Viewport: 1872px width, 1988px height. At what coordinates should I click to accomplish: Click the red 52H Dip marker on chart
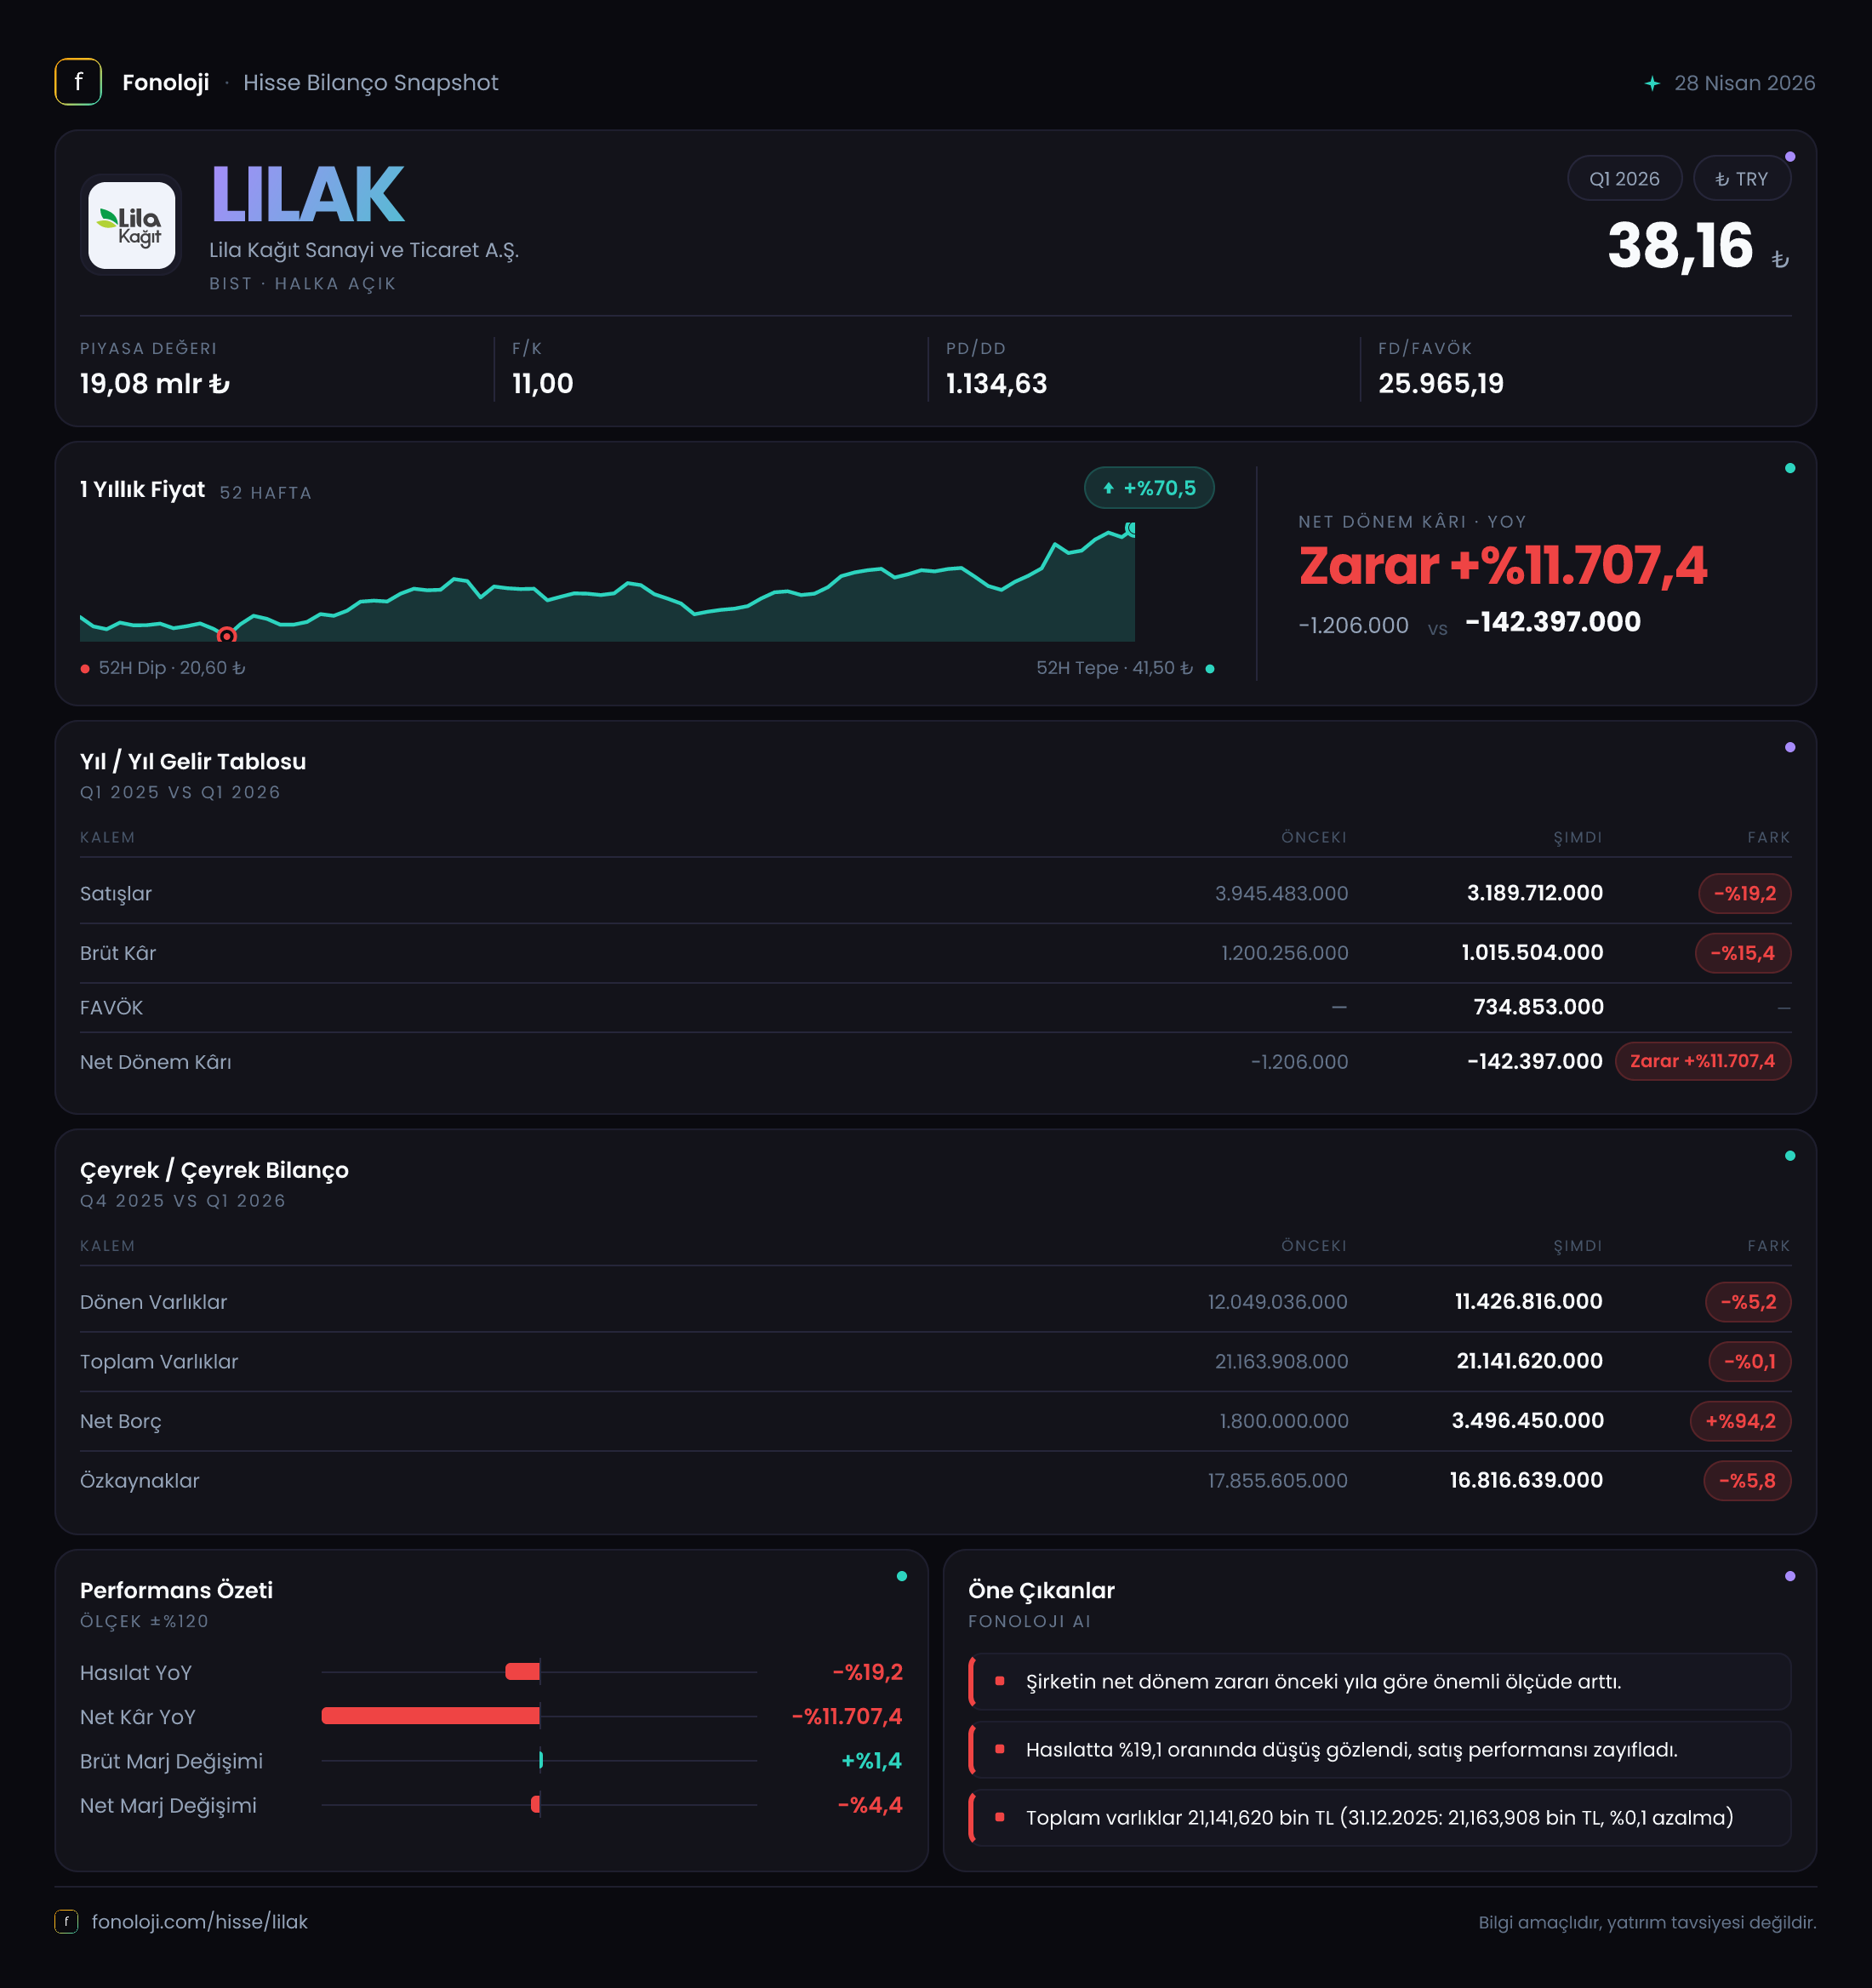[x=227, y=635]
